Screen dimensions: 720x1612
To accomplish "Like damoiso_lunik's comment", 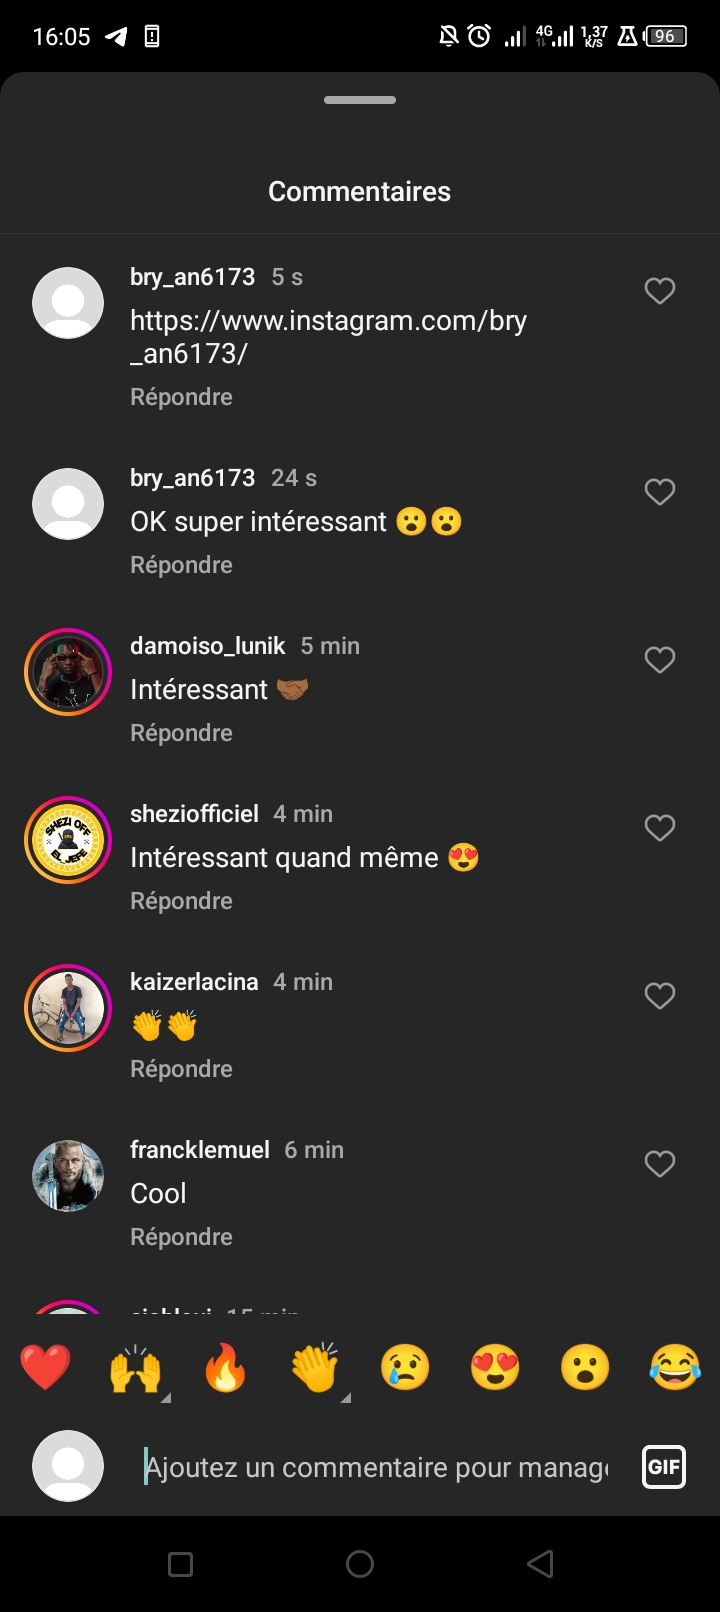I will click(660, 660).
